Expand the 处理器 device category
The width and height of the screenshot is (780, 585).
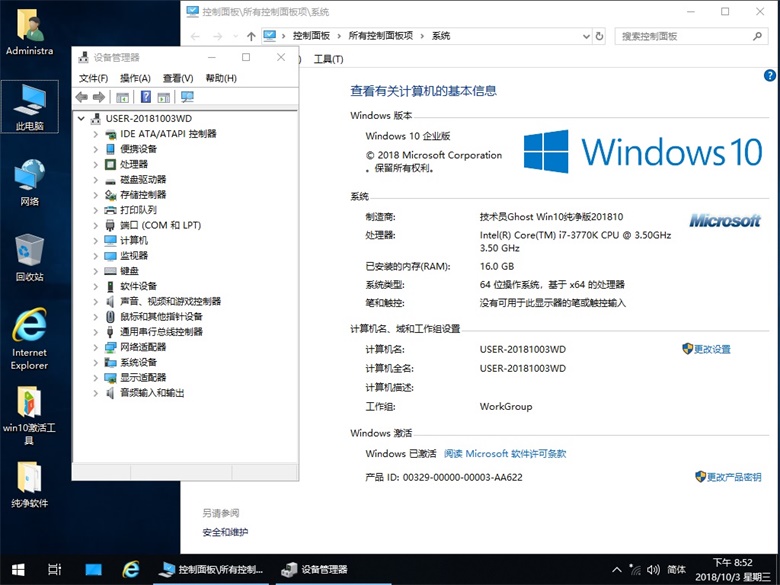pyautogui.click(x=96, y=164)
